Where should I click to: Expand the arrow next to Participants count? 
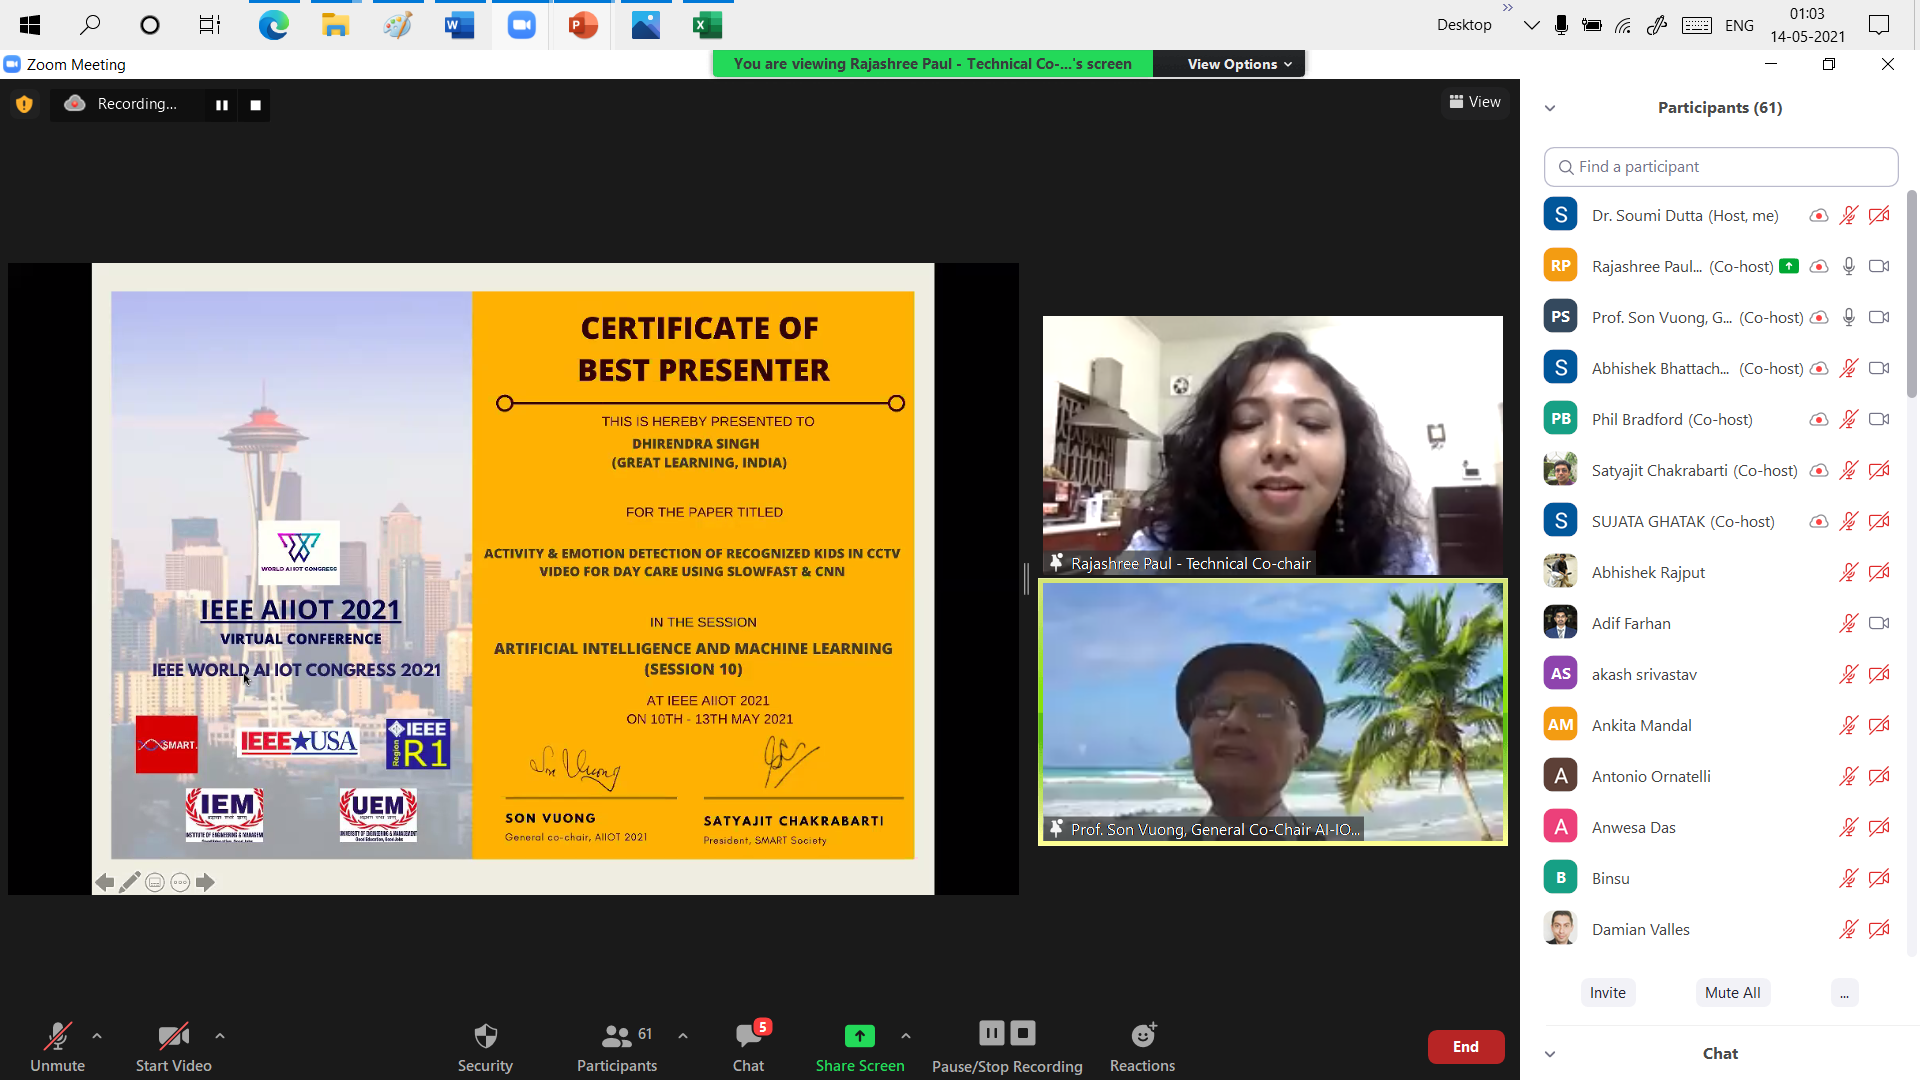coord(683,1036)
